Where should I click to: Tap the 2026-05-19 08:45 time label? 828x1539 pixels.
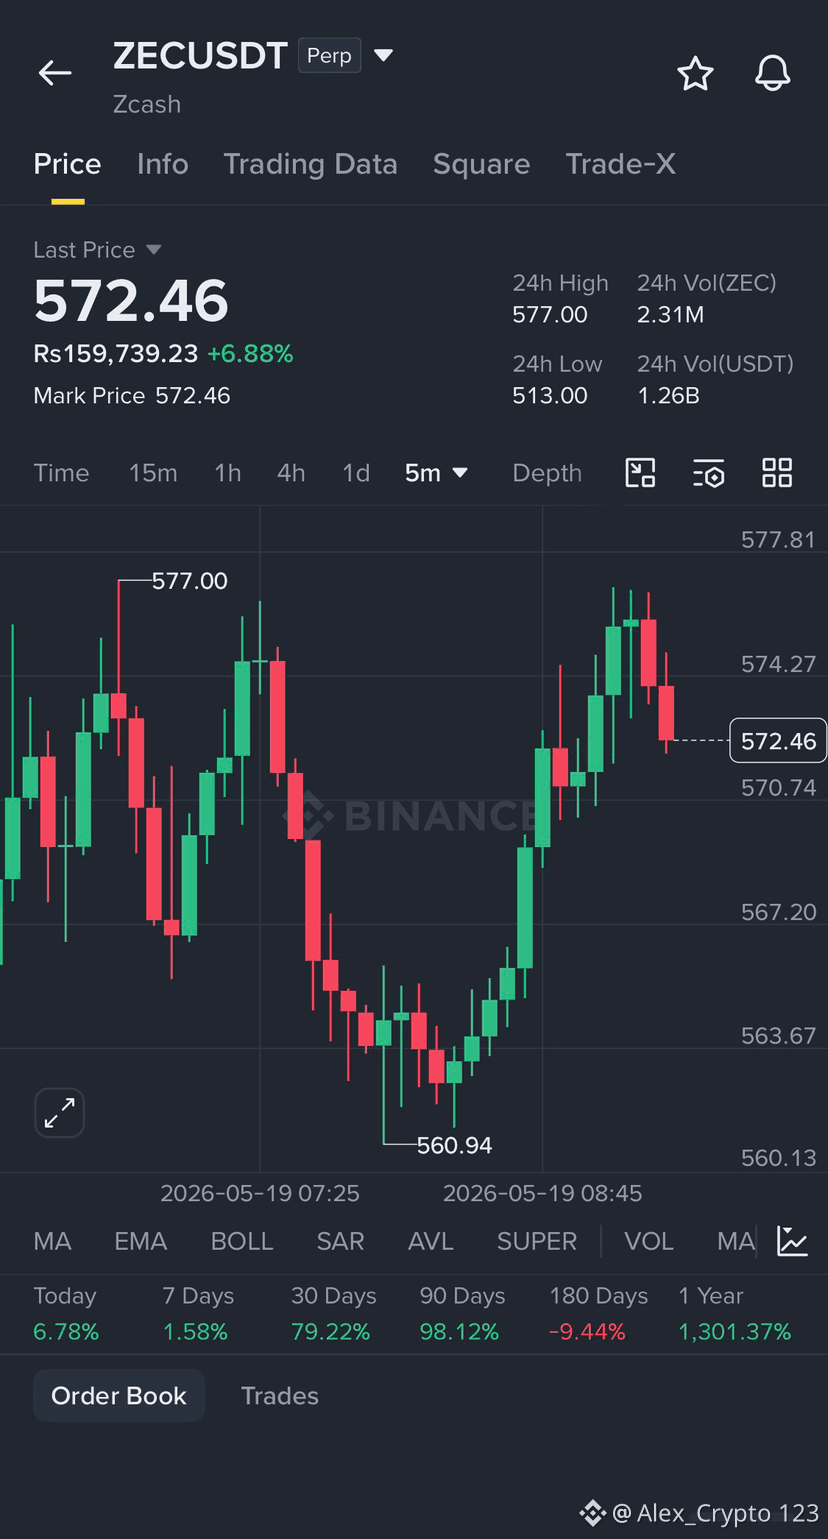pos(543,1193)
